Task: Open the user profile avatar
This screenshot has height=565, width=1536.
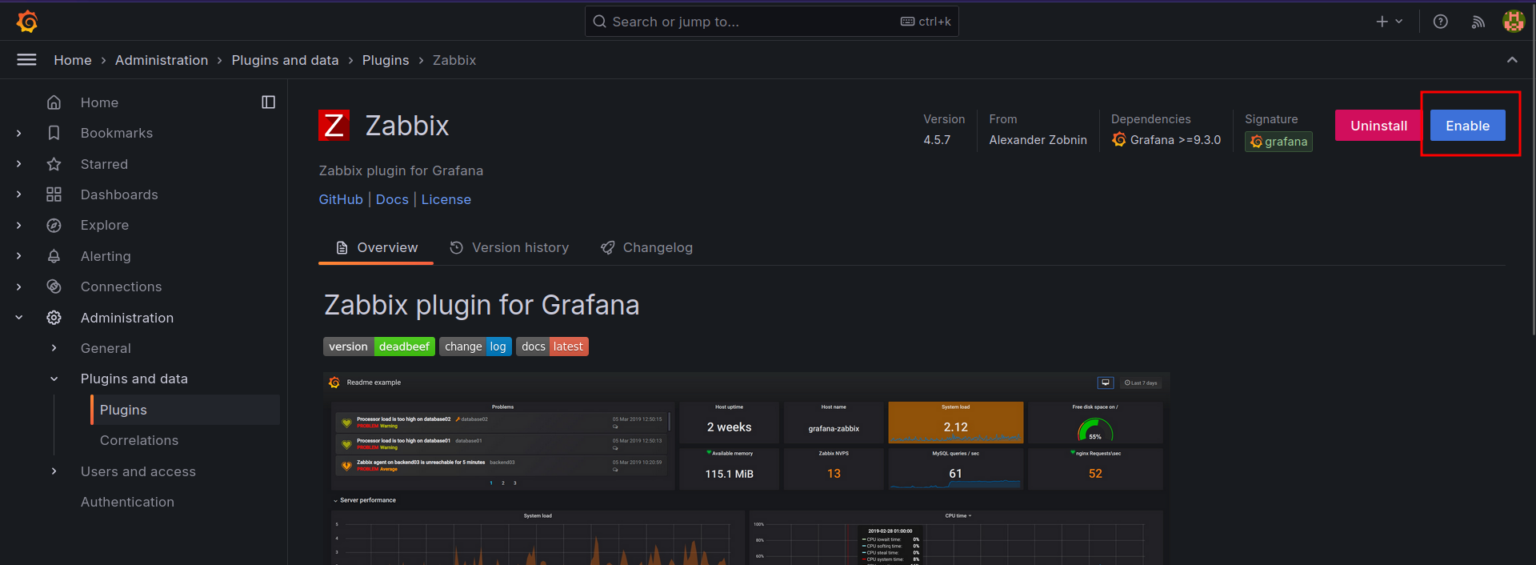Action: (1514, 21)
